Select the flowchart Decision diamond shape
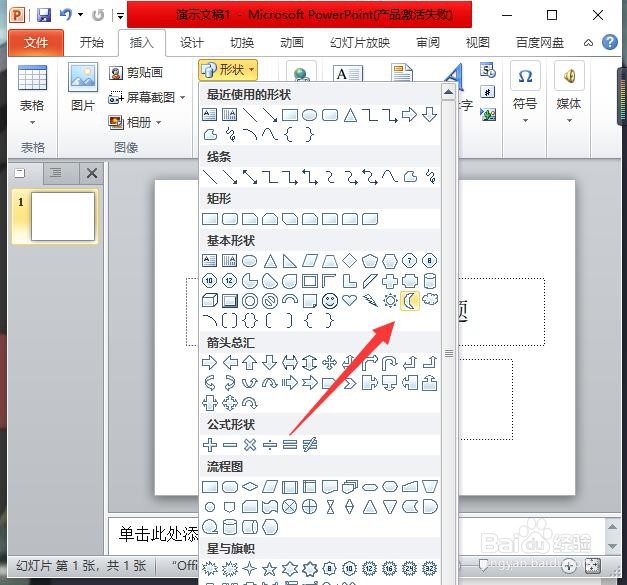 250,487
